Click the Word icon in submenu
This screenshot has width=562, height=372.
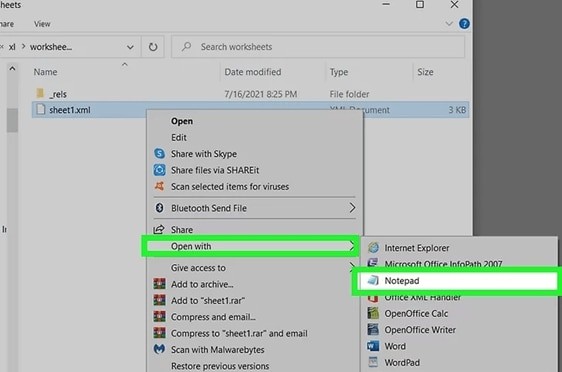373,346
